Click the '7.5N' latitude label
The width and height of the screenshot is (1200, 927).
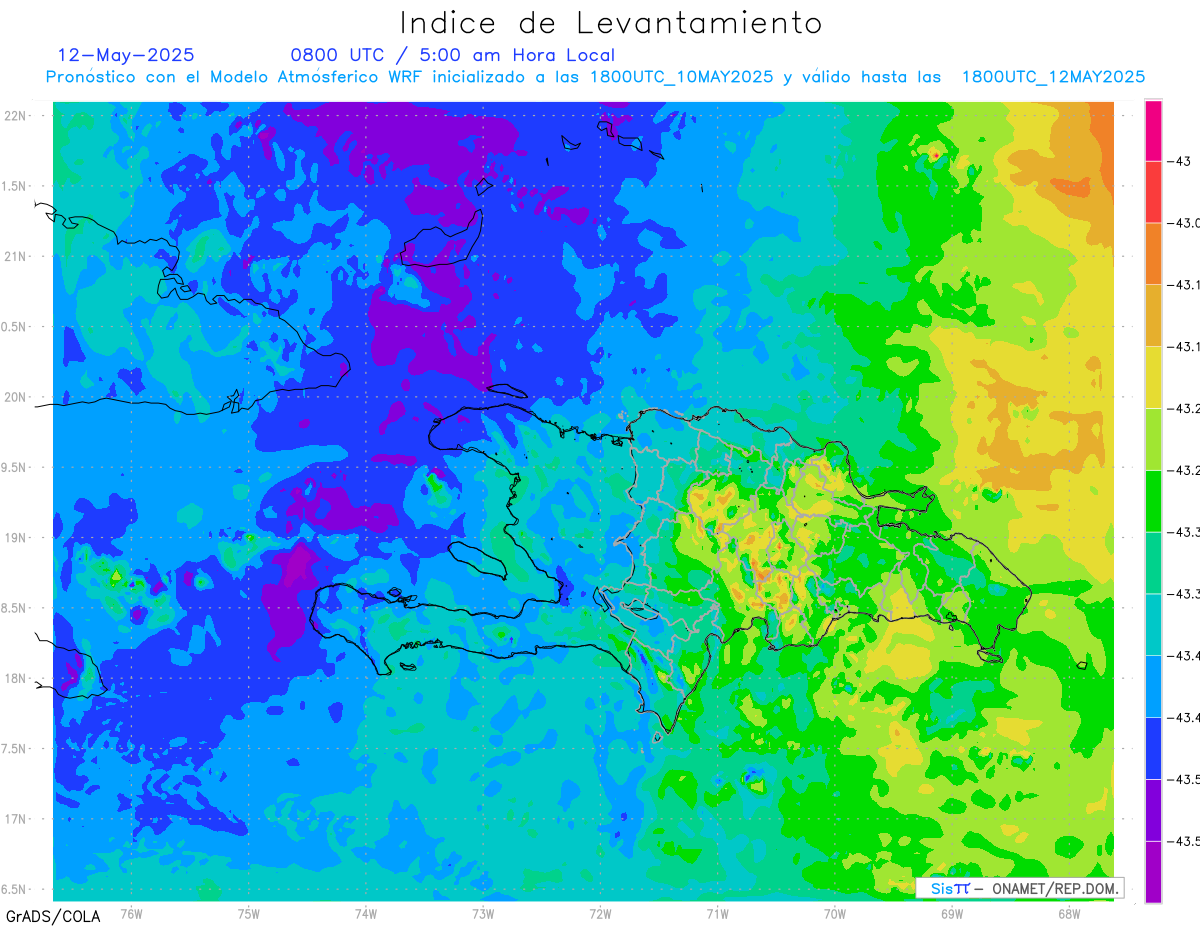pyautogui.click(x=16, y=749)
